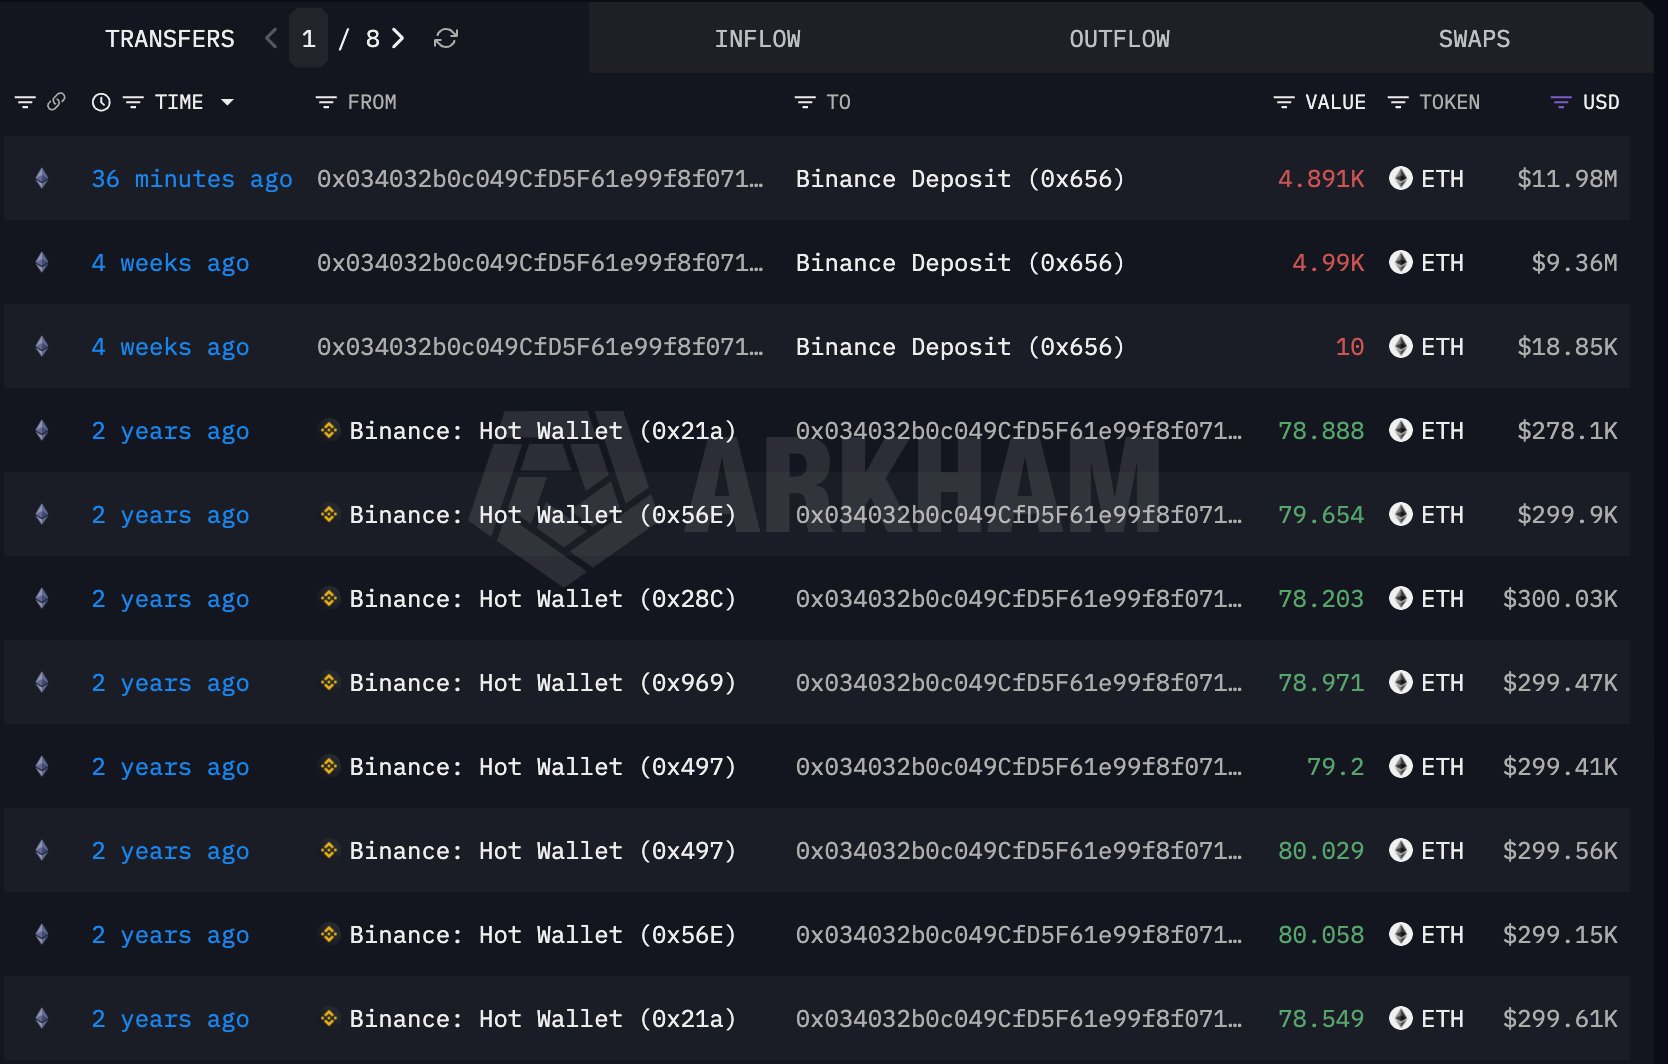Click recipient address in $299.9K row

pos(1019,515)
